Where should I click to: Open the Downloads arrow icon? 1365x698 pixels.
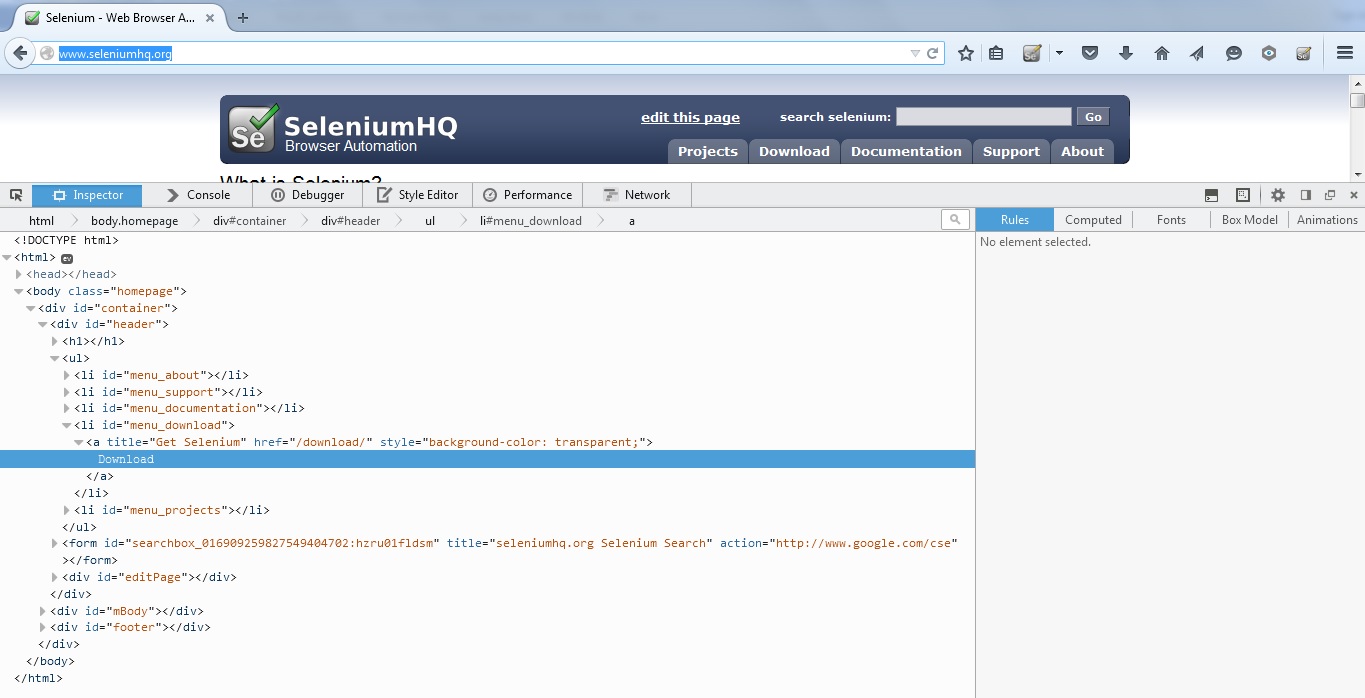pyautogui.click(x=1126, y=54)
